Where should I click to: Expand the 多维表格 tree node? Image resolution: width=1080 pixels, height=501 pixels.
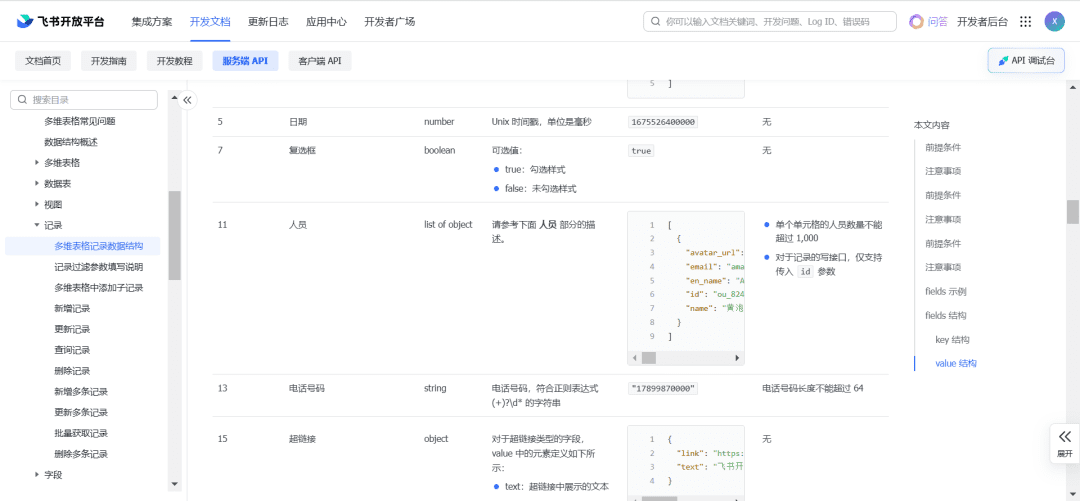(x=37, y=162)
